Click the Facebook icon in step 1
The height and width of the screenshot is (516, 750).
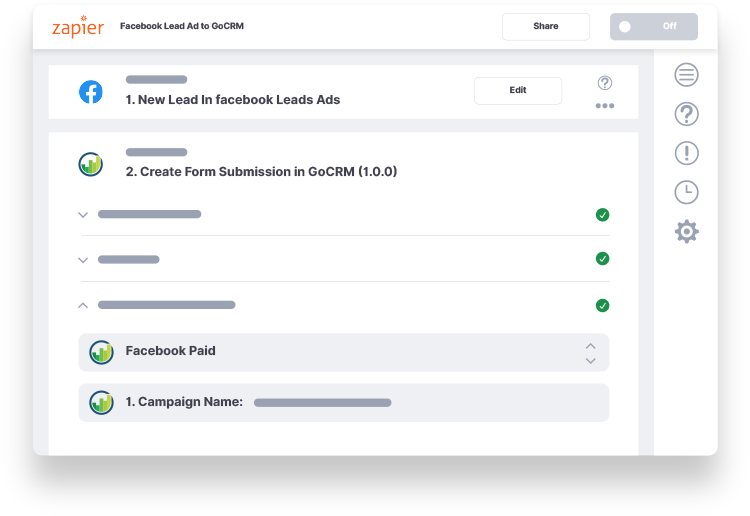tap(91, 92)
